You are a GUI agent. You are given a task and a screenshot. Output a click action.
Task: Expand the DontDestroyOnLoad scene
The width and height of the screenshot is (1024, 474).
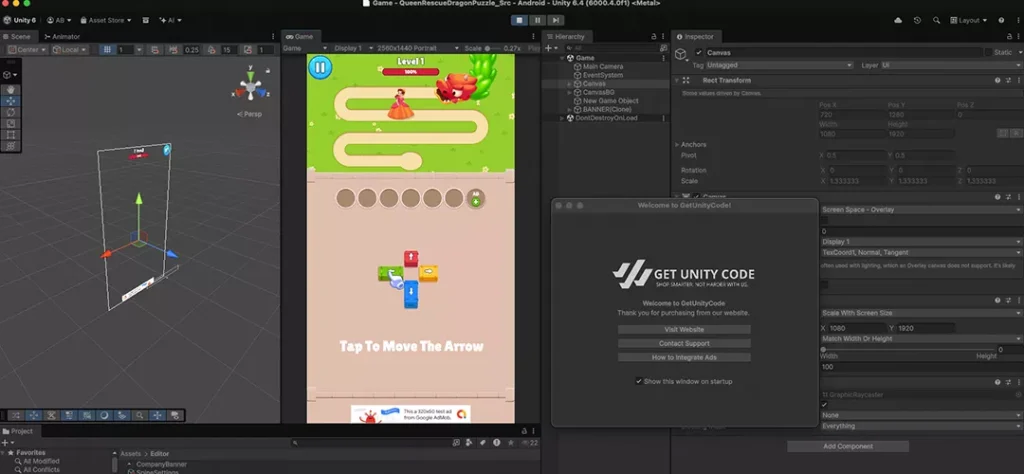pyautogui.click(x=562, y=118)
